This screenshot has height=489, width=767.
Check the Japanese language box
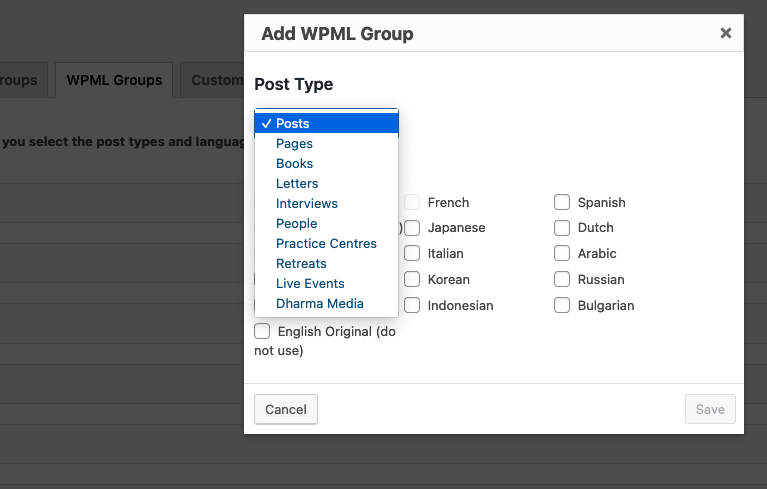click(412, 228)
